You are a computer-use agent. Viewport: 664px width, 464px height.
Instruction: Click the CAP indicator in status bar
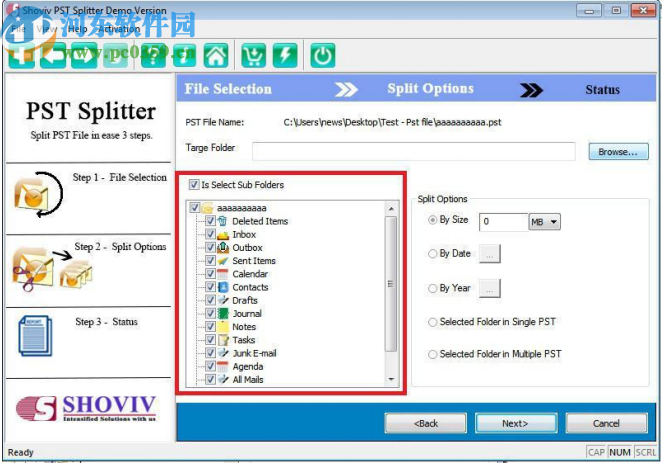click(x=597, y=453)
